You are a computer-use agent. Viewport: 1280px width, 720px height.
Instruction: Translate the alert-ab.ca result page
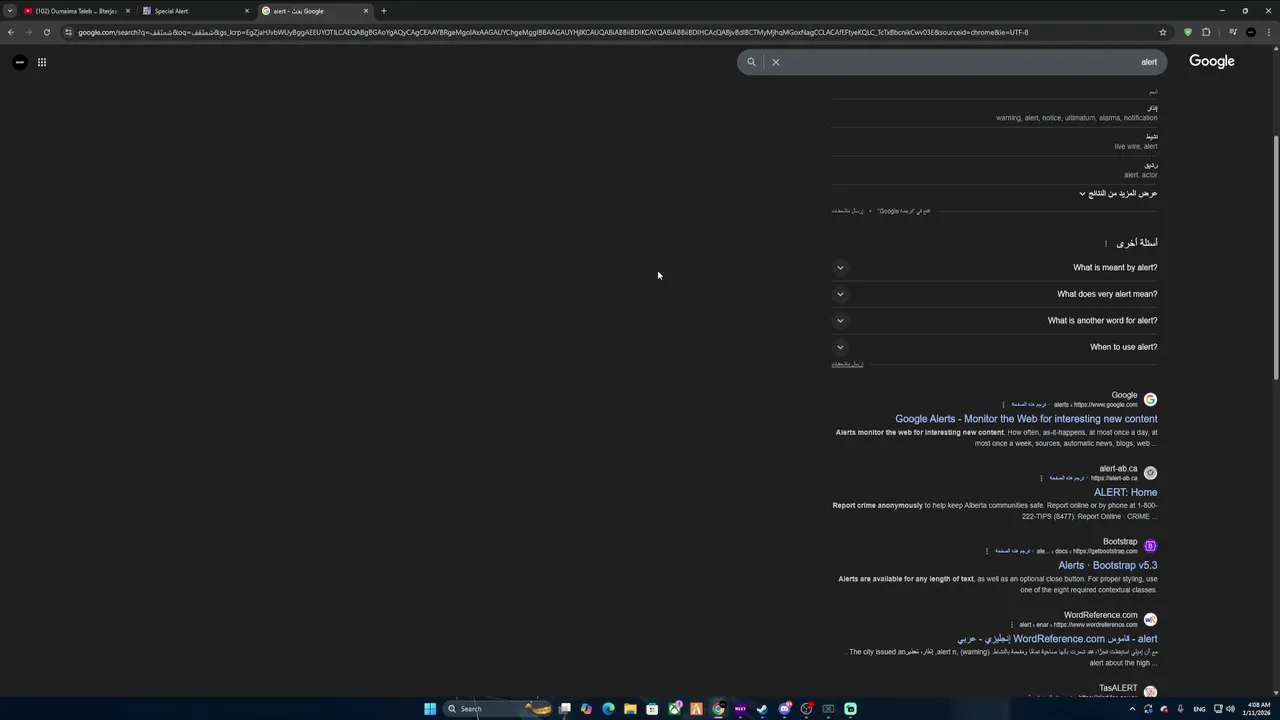(1067, 478)
